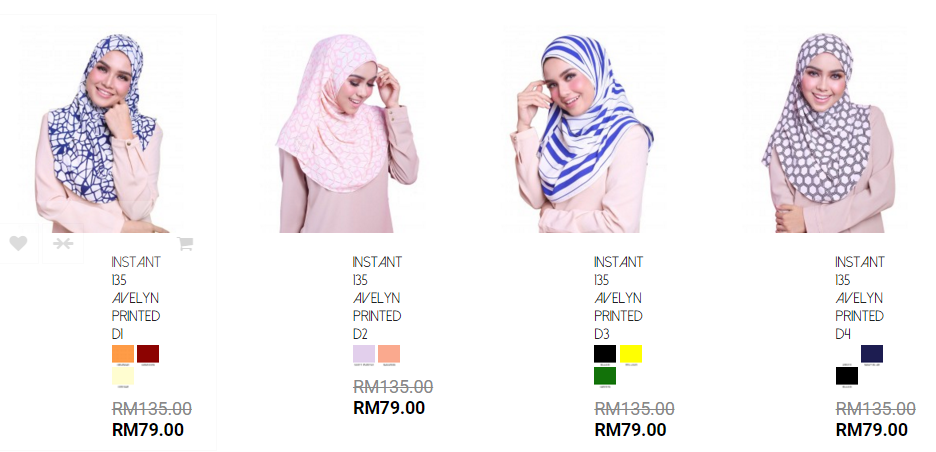Viewport: 936px width, 452px height.
Task: Select the orange swatch under D1
Action: [123, 354]
